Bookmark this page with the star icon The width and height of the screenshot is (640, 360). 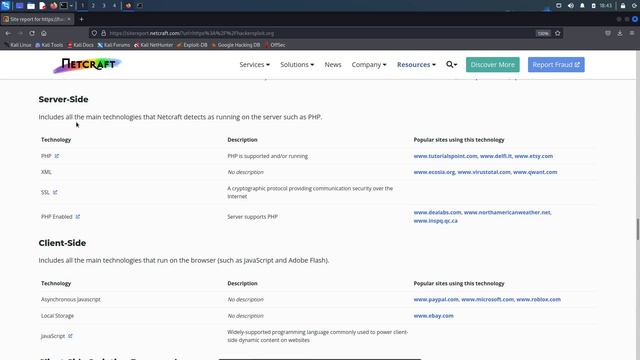[558, 33]
